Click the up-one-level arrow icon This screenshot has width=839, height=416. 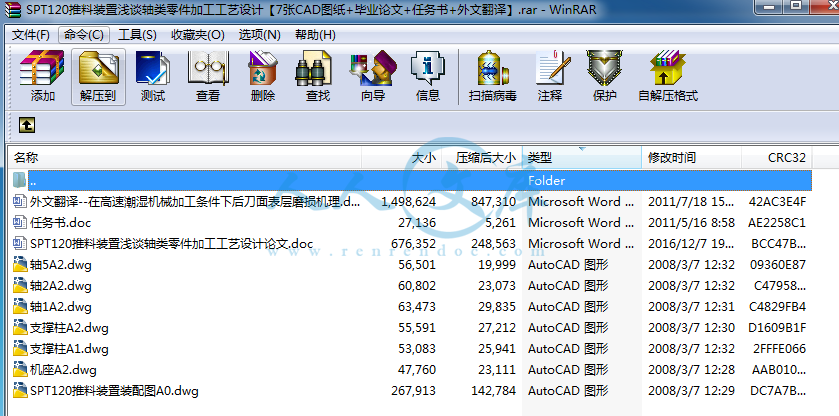(27, 125)
